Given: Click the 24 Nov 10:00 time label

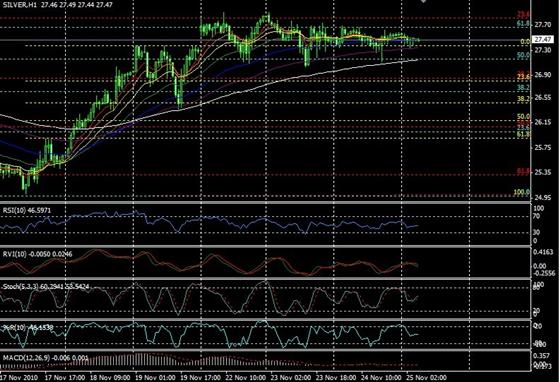Looking at the screenshot, I should (x=381, y=377).
